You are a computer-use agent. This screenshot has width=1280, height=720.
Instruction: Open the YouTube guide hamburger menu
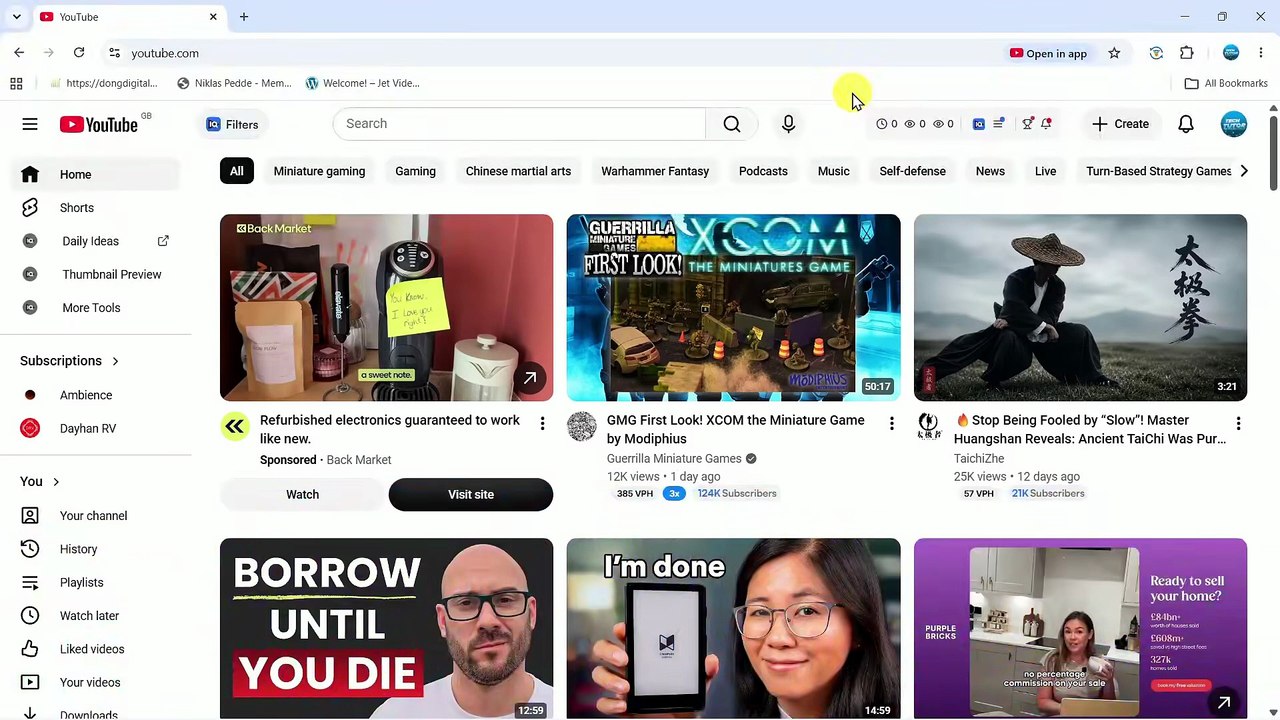[x=30, y=124]
